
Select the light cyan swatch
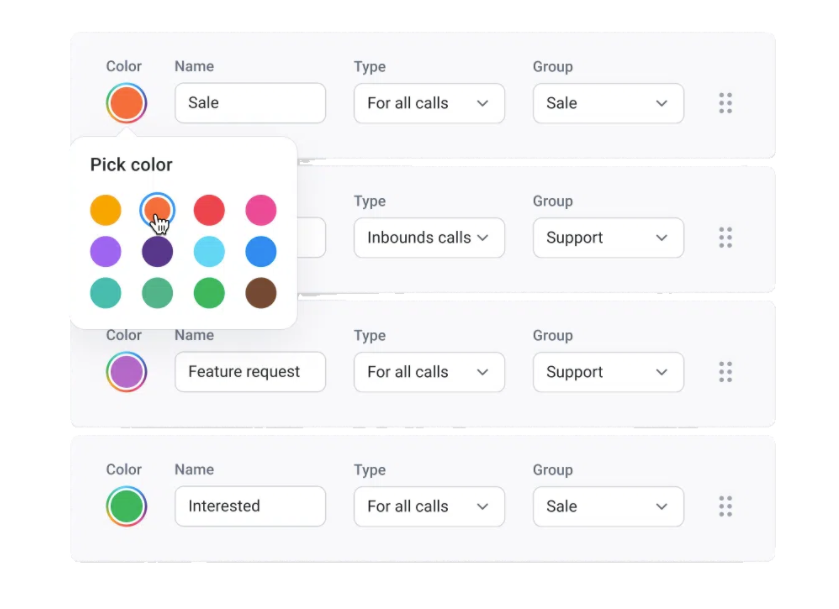pos(209,252)
